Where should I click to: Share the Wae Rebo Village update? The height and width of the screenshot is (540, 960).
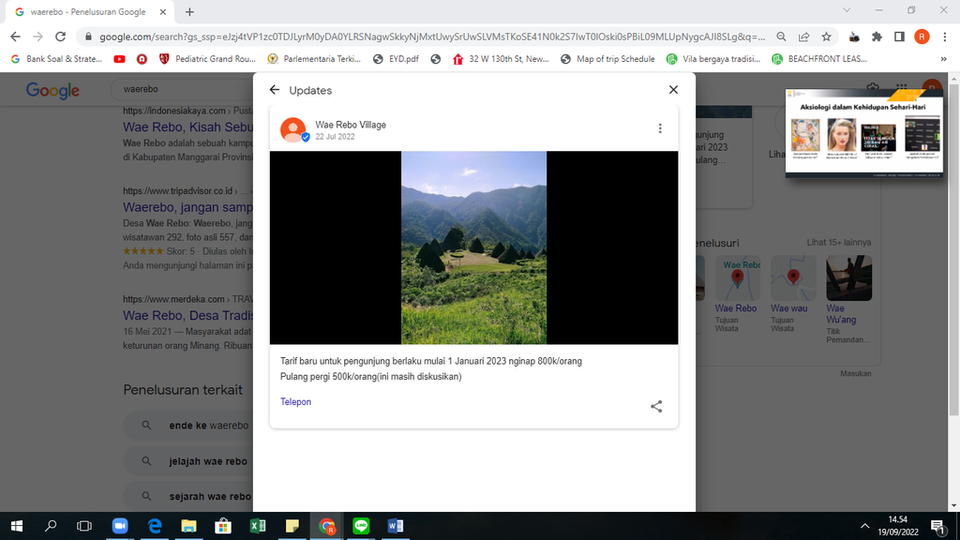pyautogui.click(x=656, y=407)
